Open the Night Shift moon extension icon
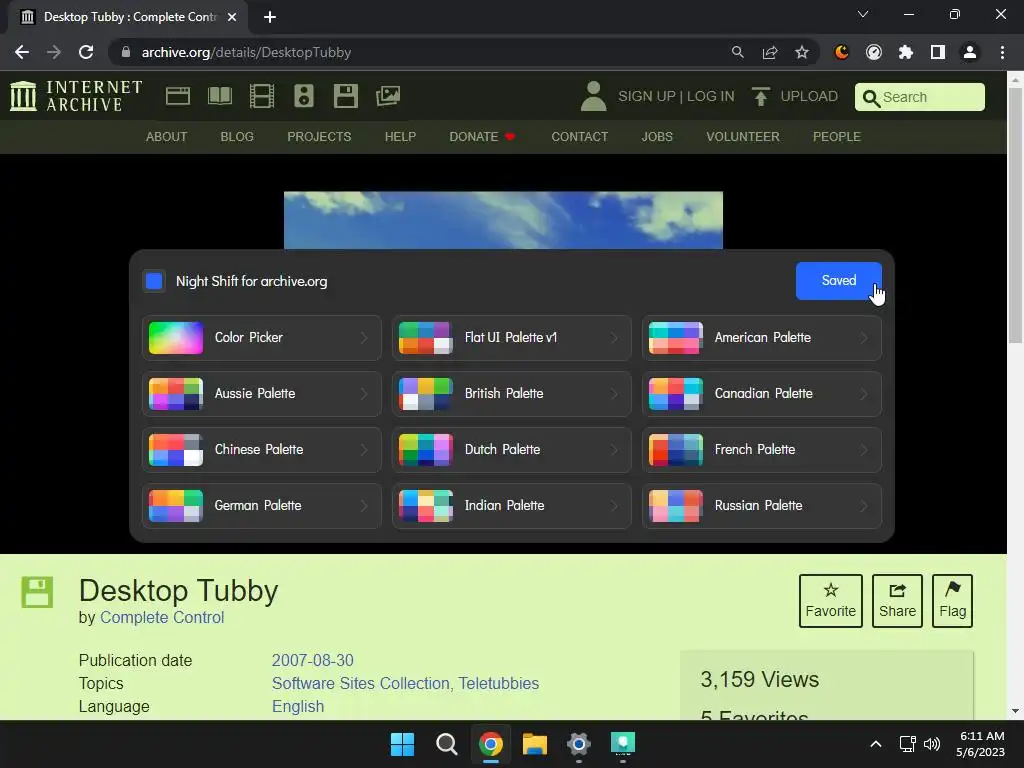The height and width of the screenshot is (768, 1024). pyautogui.click(x=842, y=52)
